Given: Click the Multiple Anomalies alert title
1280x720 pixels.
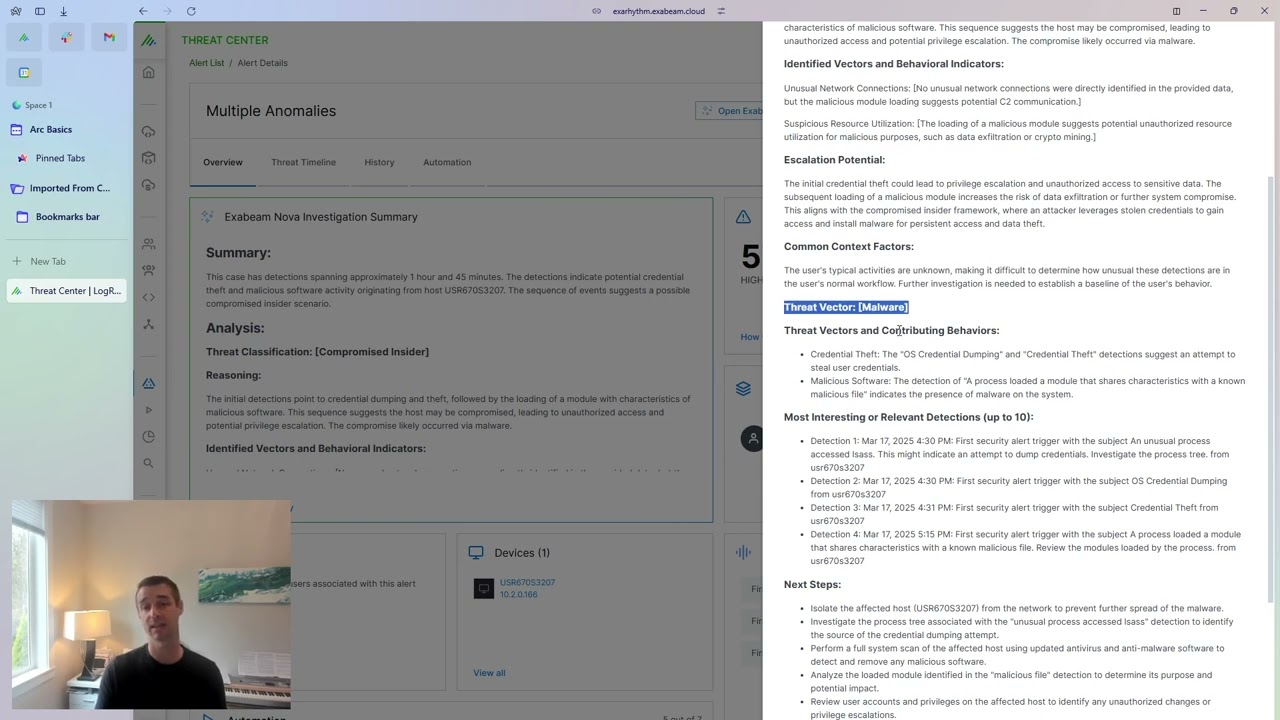Looking at the screenshot, I should click(x=271, y=111).
